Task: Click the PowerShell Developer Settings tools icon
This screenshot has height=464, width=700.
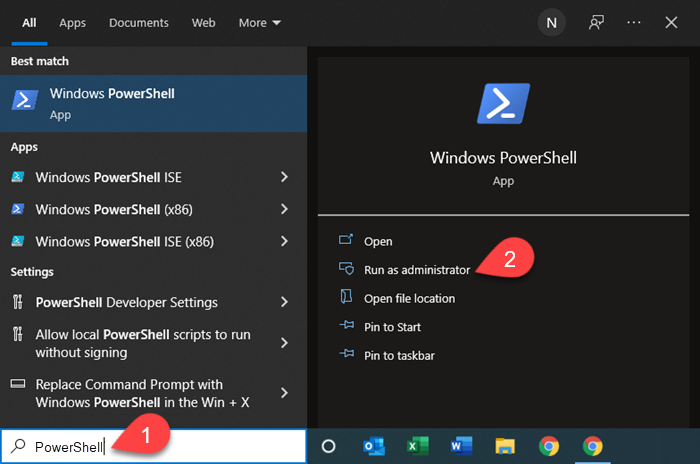Action: 17,302
